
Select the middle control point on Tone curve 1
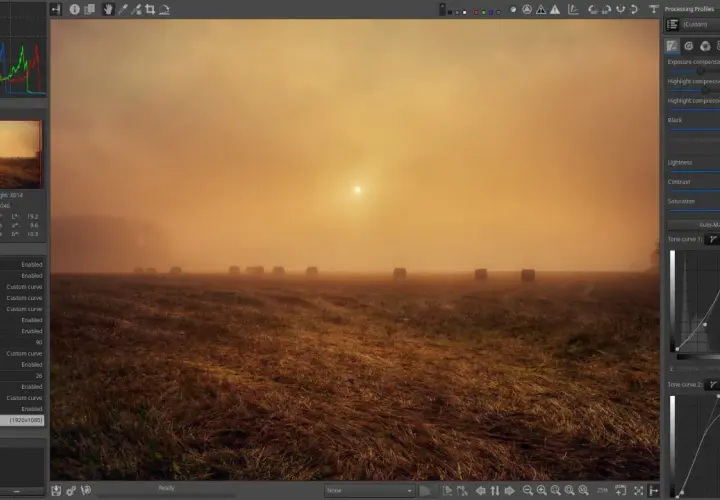tap(705, 325)
